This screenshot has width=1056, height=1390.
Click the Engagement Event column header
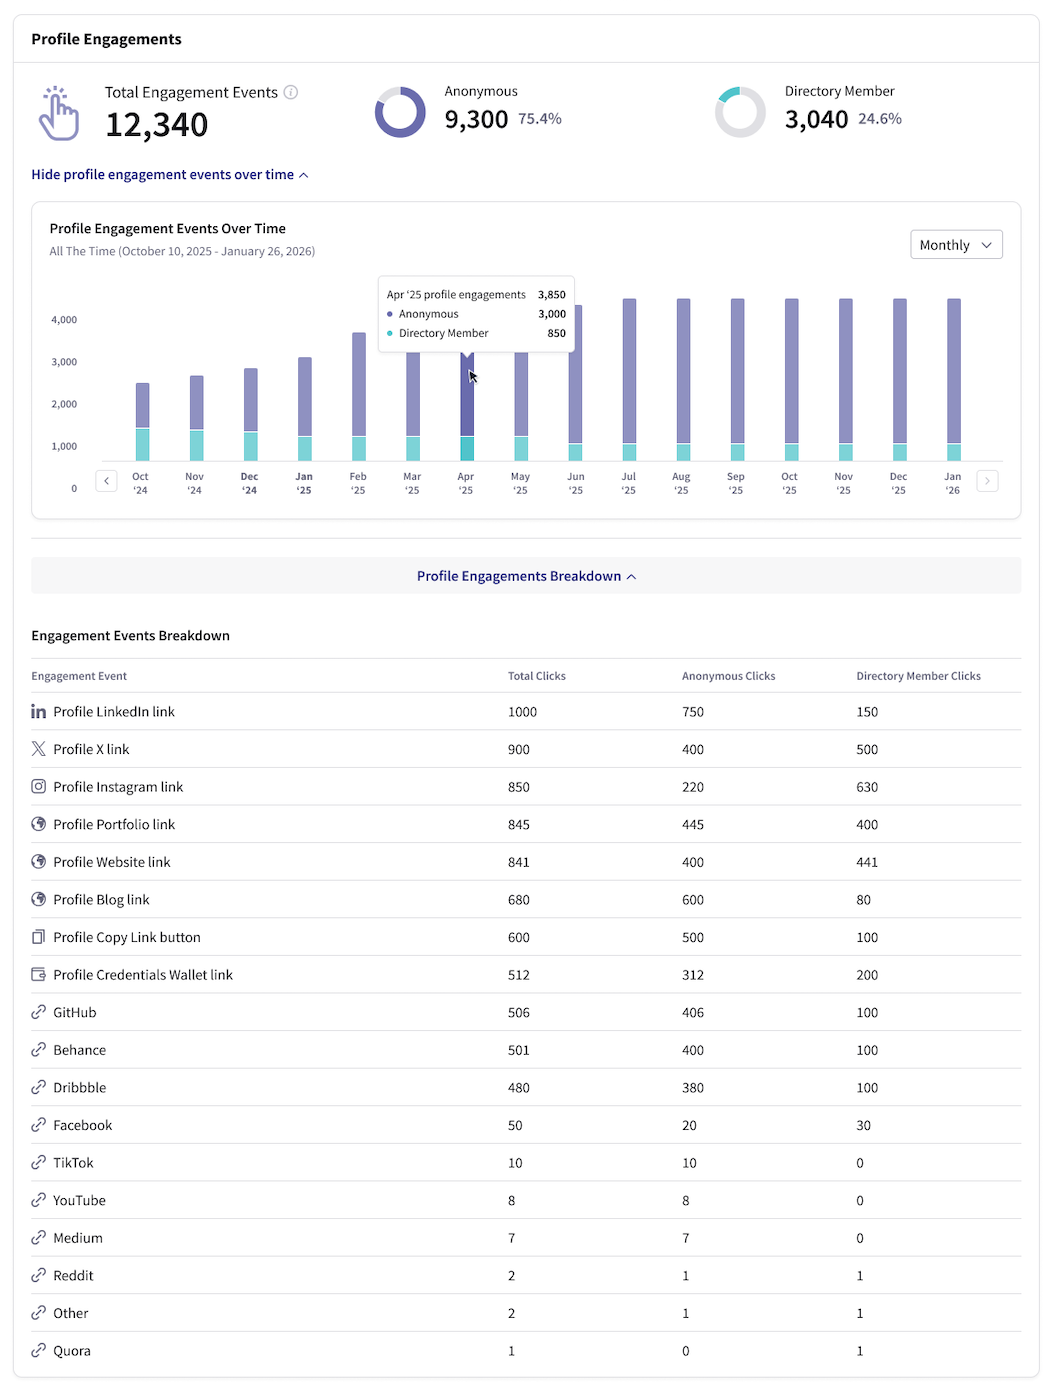79,676
